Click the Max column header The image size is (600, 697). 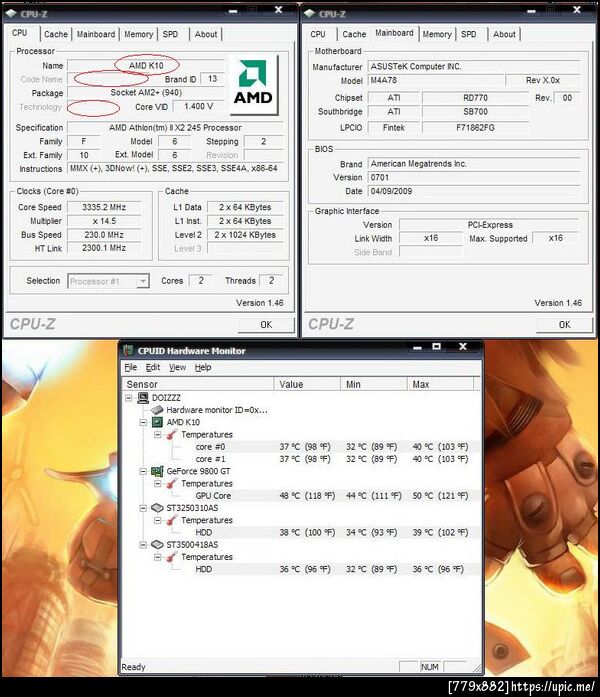click(x=440, y=384)
